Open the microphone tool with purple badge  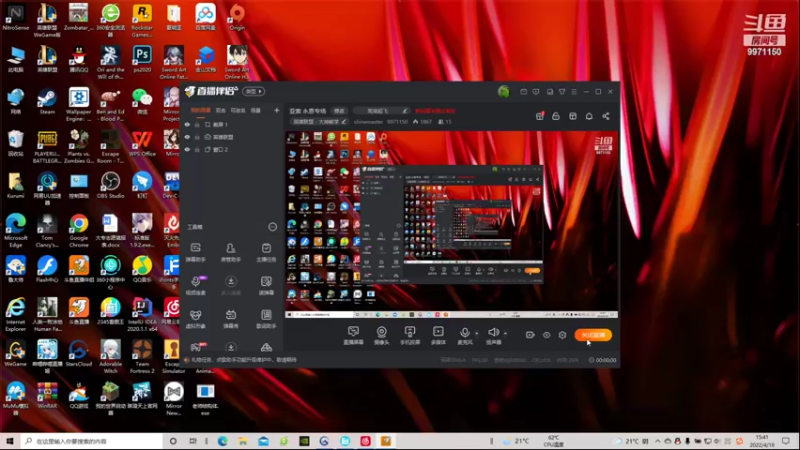point(196,285)
